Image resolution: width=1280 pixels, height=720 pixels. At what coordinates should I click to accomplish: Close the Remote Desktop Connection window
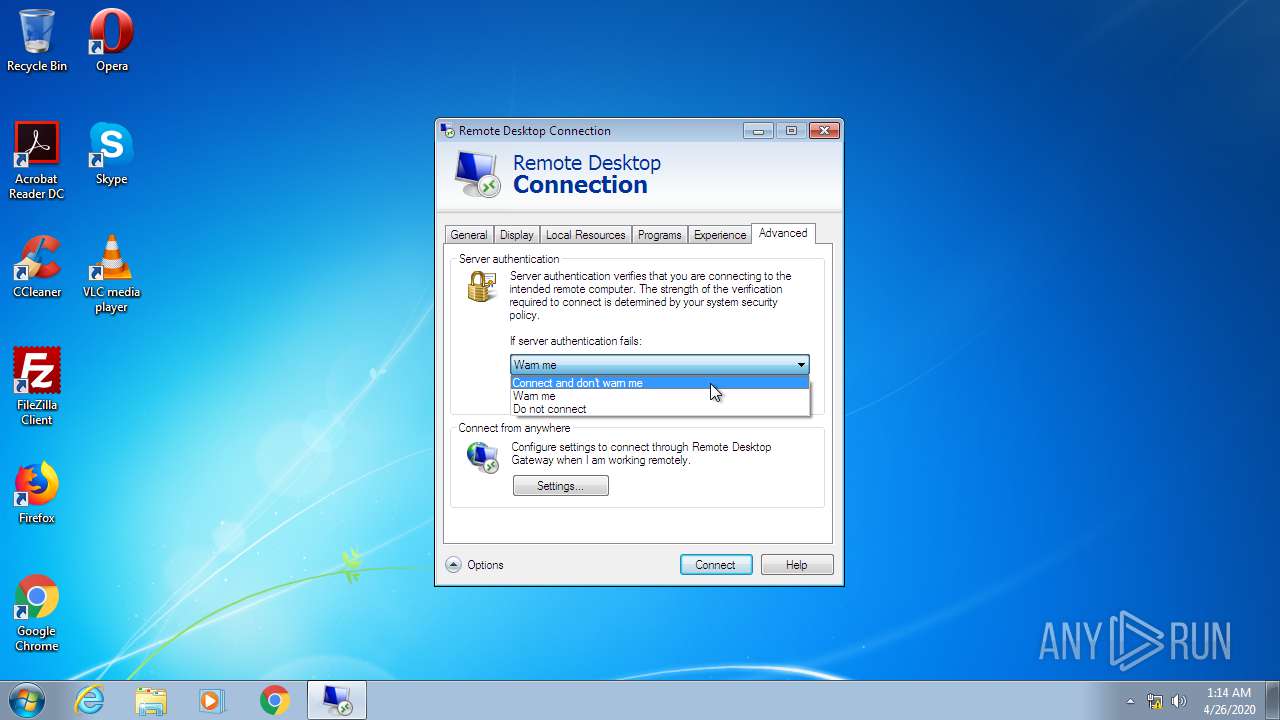(x=823, y=131)
